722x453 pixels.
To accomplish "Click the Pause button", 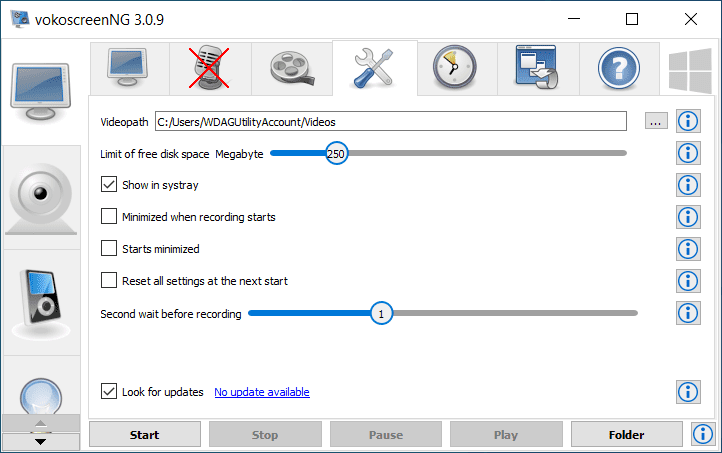I will coord(386,435).
